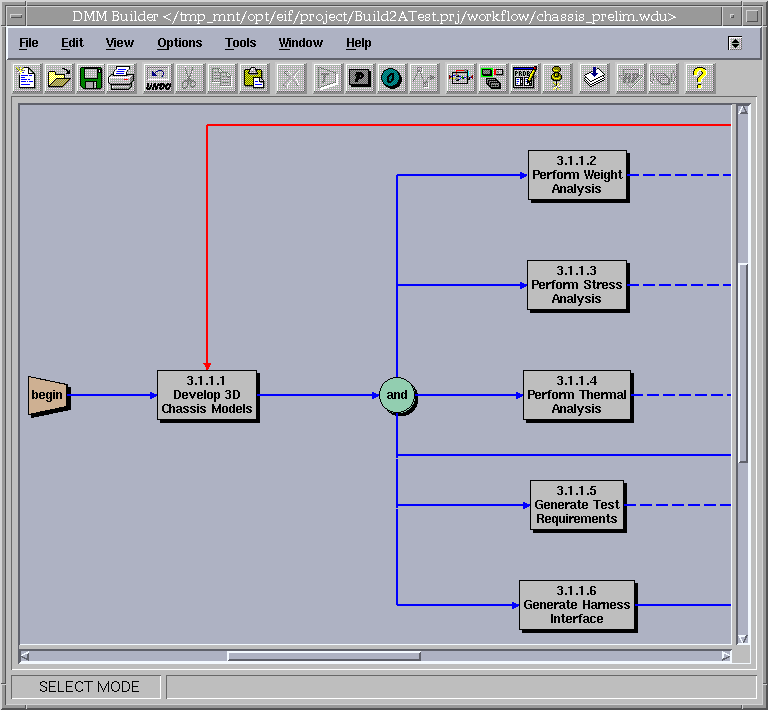Click the yellow question mark help icon
Image resolution: width=768 pixels, height=710 pixels.
[x=699, y=78]
